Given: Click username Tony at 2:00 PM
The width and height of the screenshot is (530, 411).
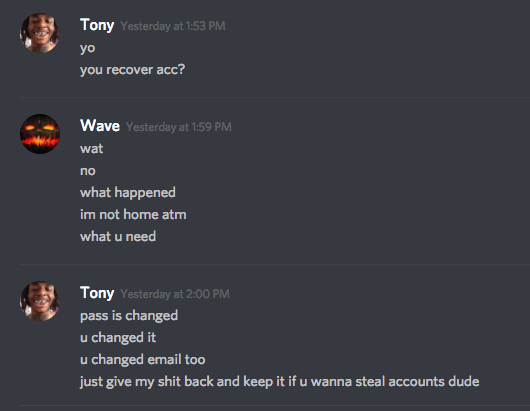Looking at the screenshot, I should pos(97,293).
